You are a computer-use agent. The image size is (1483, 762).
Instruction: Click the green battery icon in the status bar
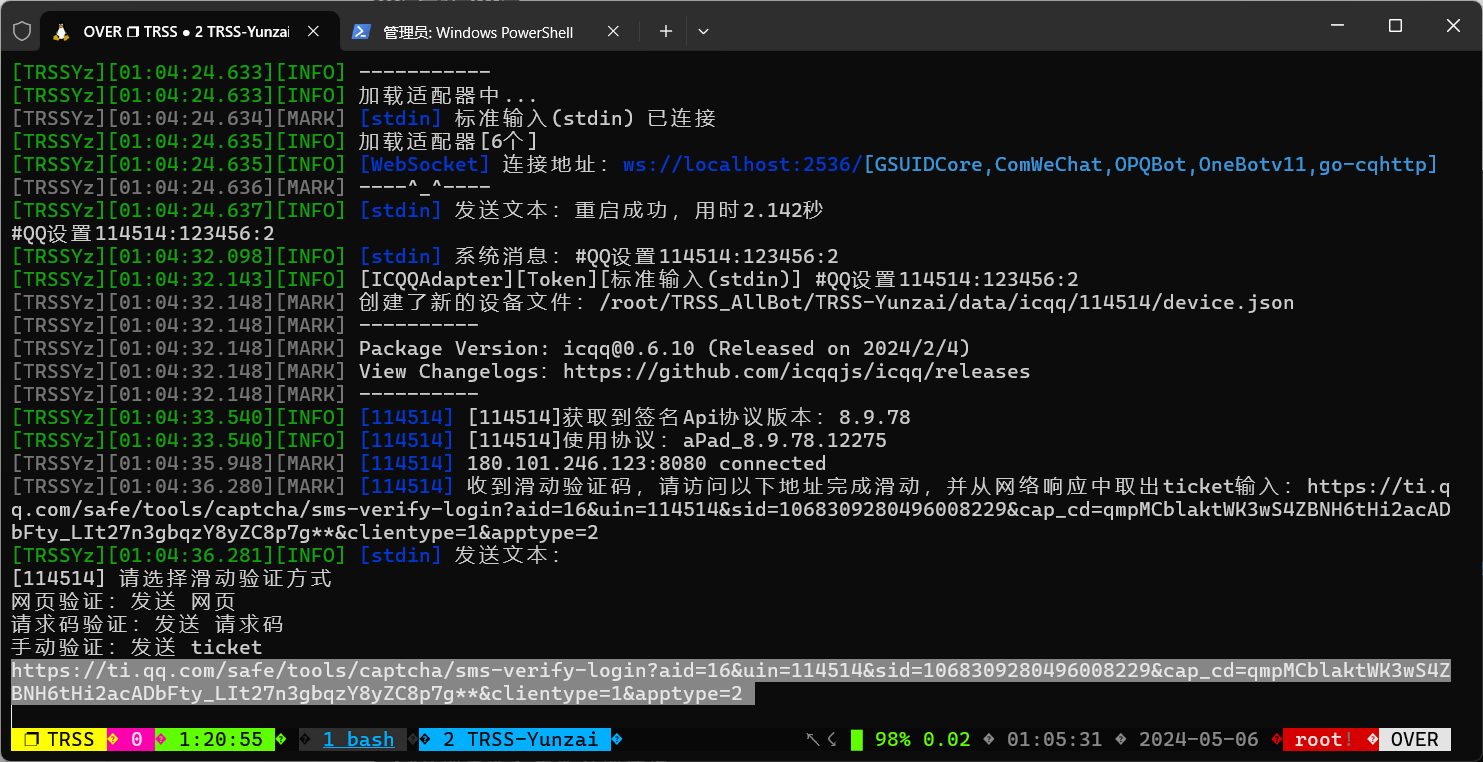(857, 740)
